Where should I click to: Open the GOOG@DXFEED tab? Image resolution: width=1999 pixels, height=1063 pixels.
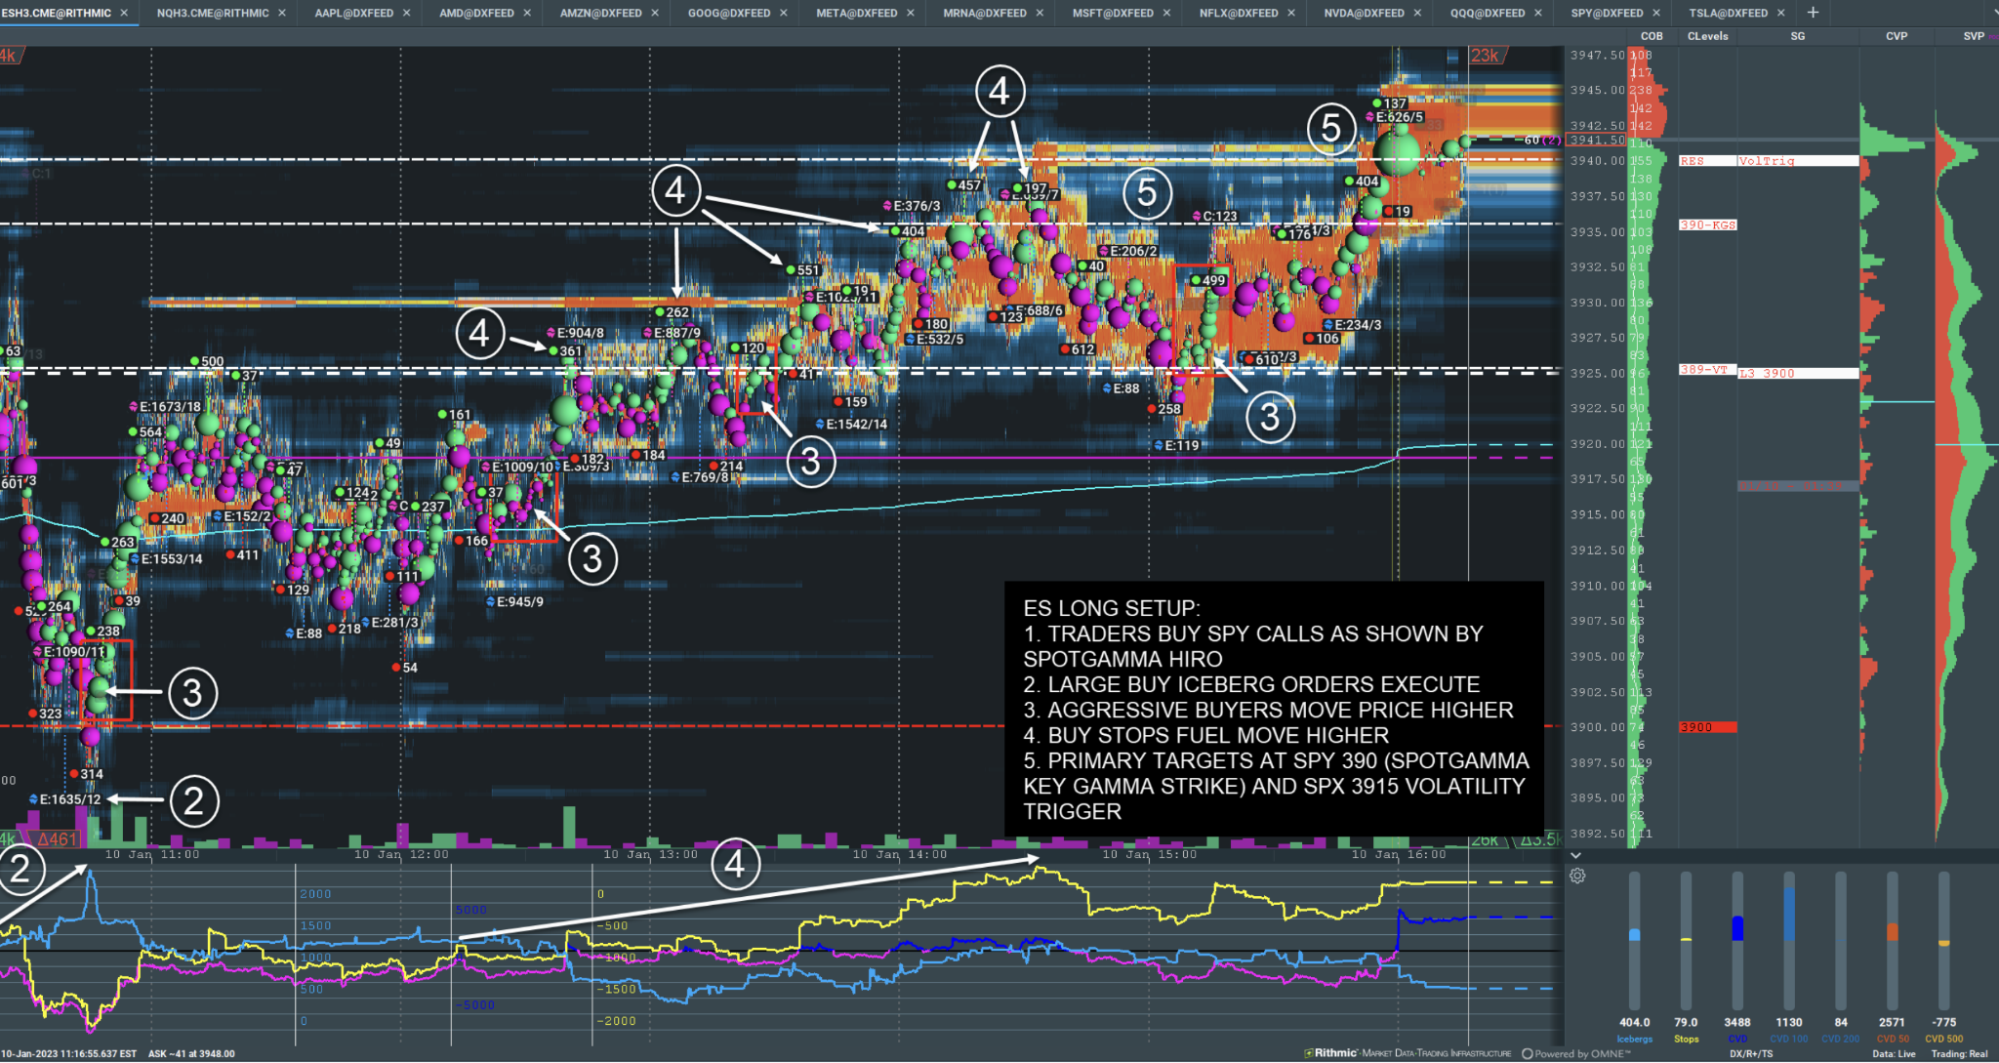point(729,13)
